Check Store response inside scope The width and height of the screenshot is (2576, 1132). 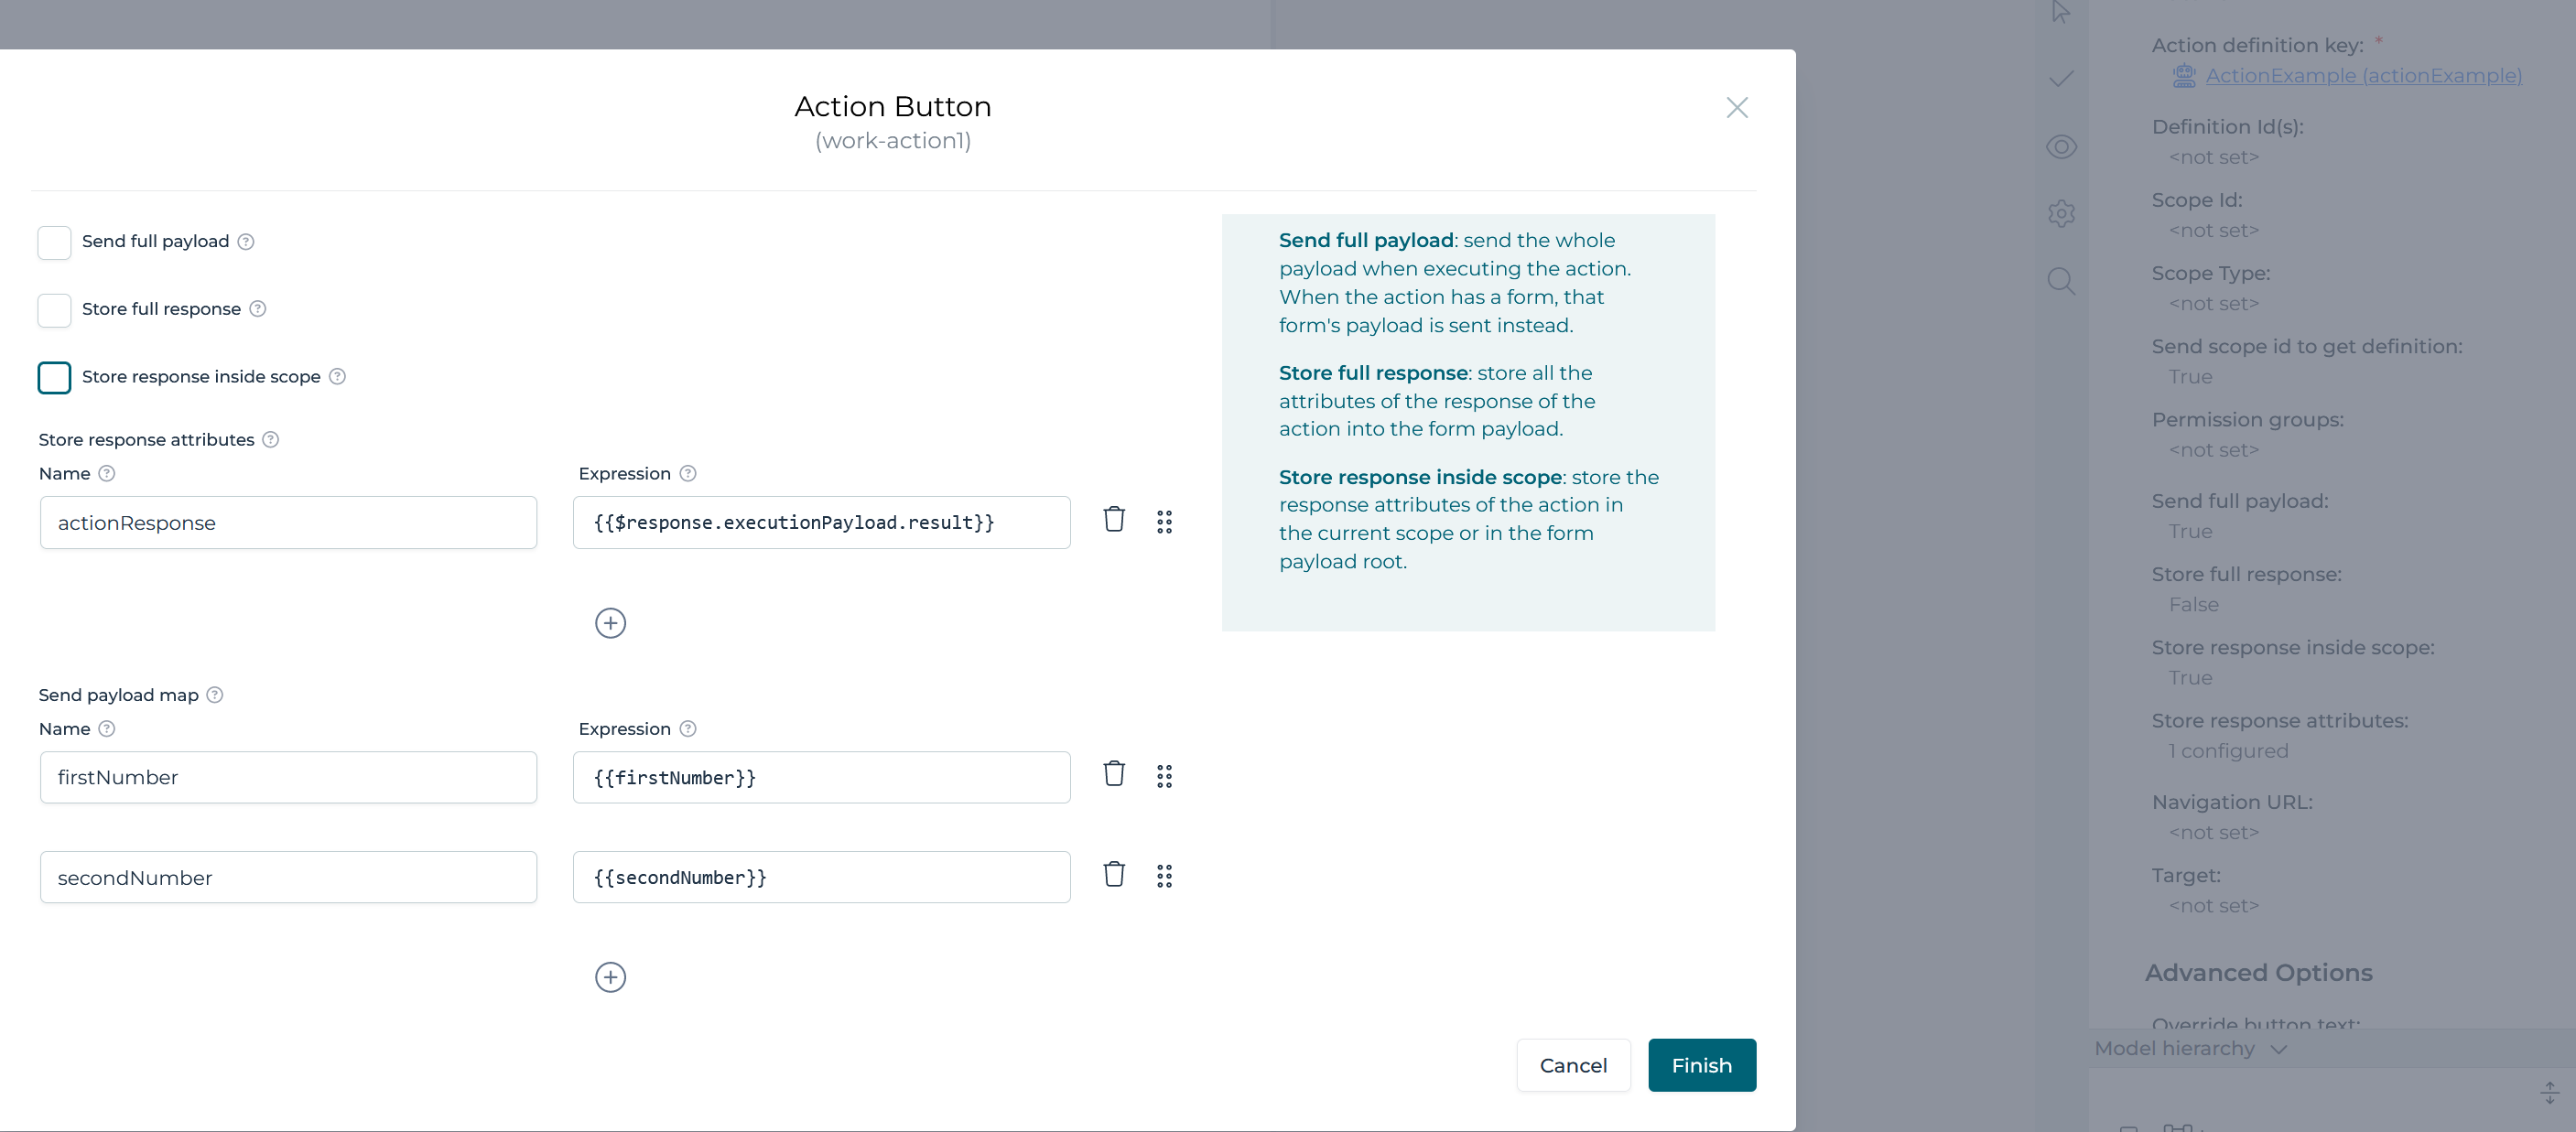[55, 378]
